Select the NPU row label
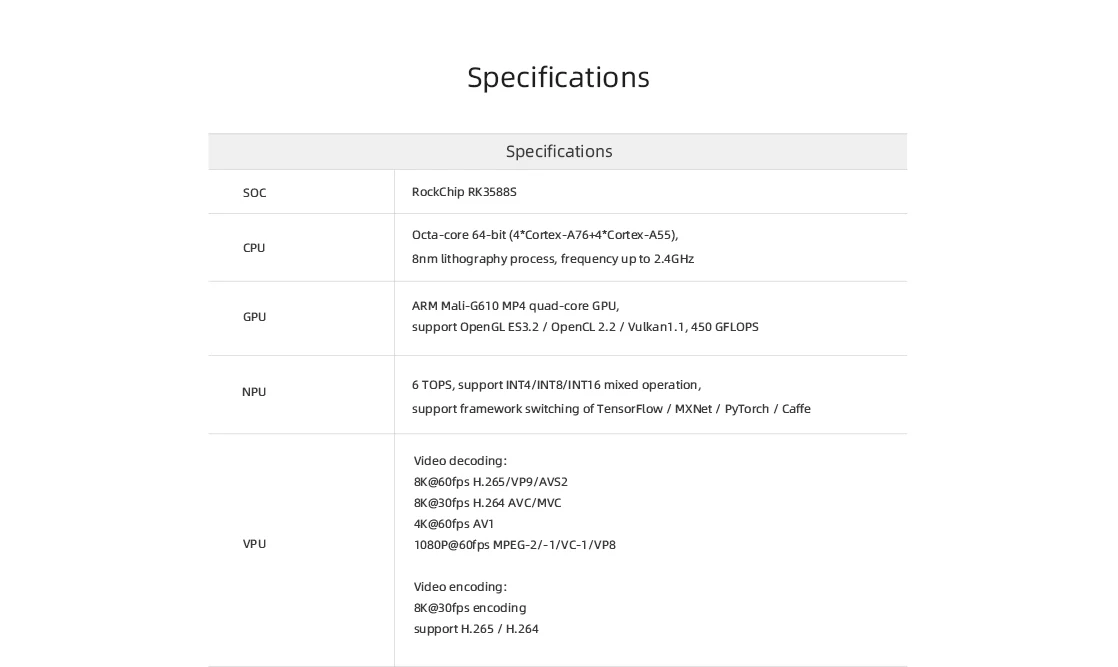The image size is (1118, 667). pyautogui.click(x=254, y=392)
